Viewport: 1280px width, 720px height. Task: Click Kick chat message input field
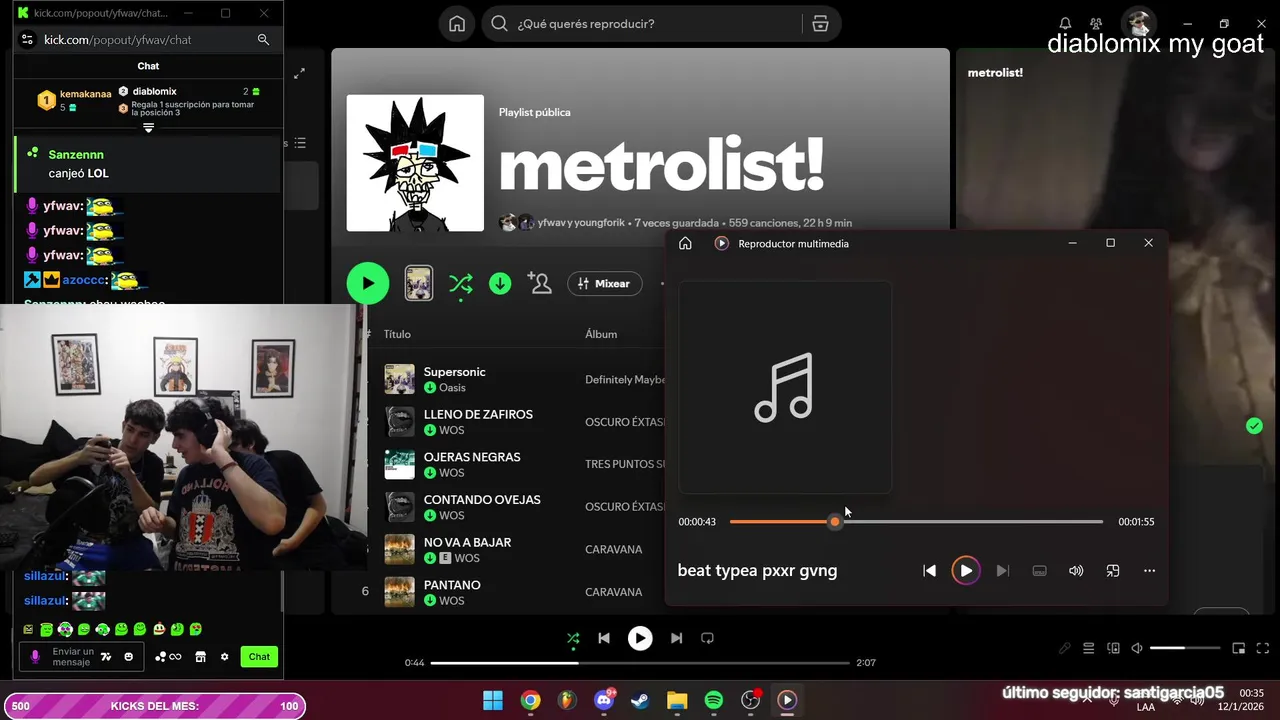pyautogui.click(x=71, y=657)
